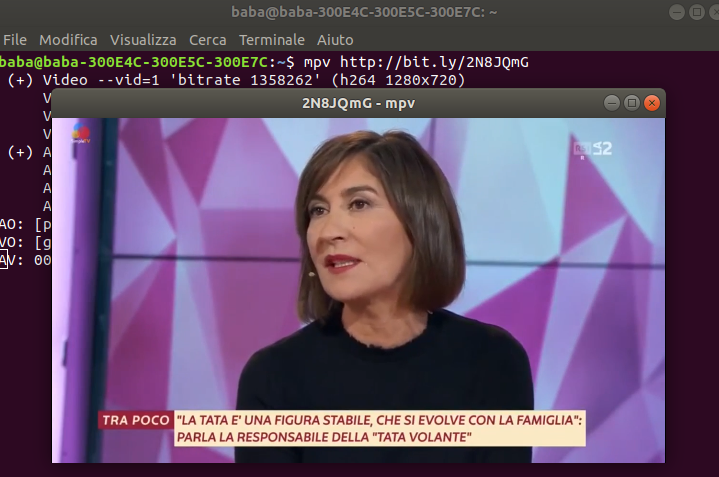Click the mpv title bar 2N8JQmG
The width and height of the screenshot is (719, 477).
pyautogui.click(x=358, y=103)
